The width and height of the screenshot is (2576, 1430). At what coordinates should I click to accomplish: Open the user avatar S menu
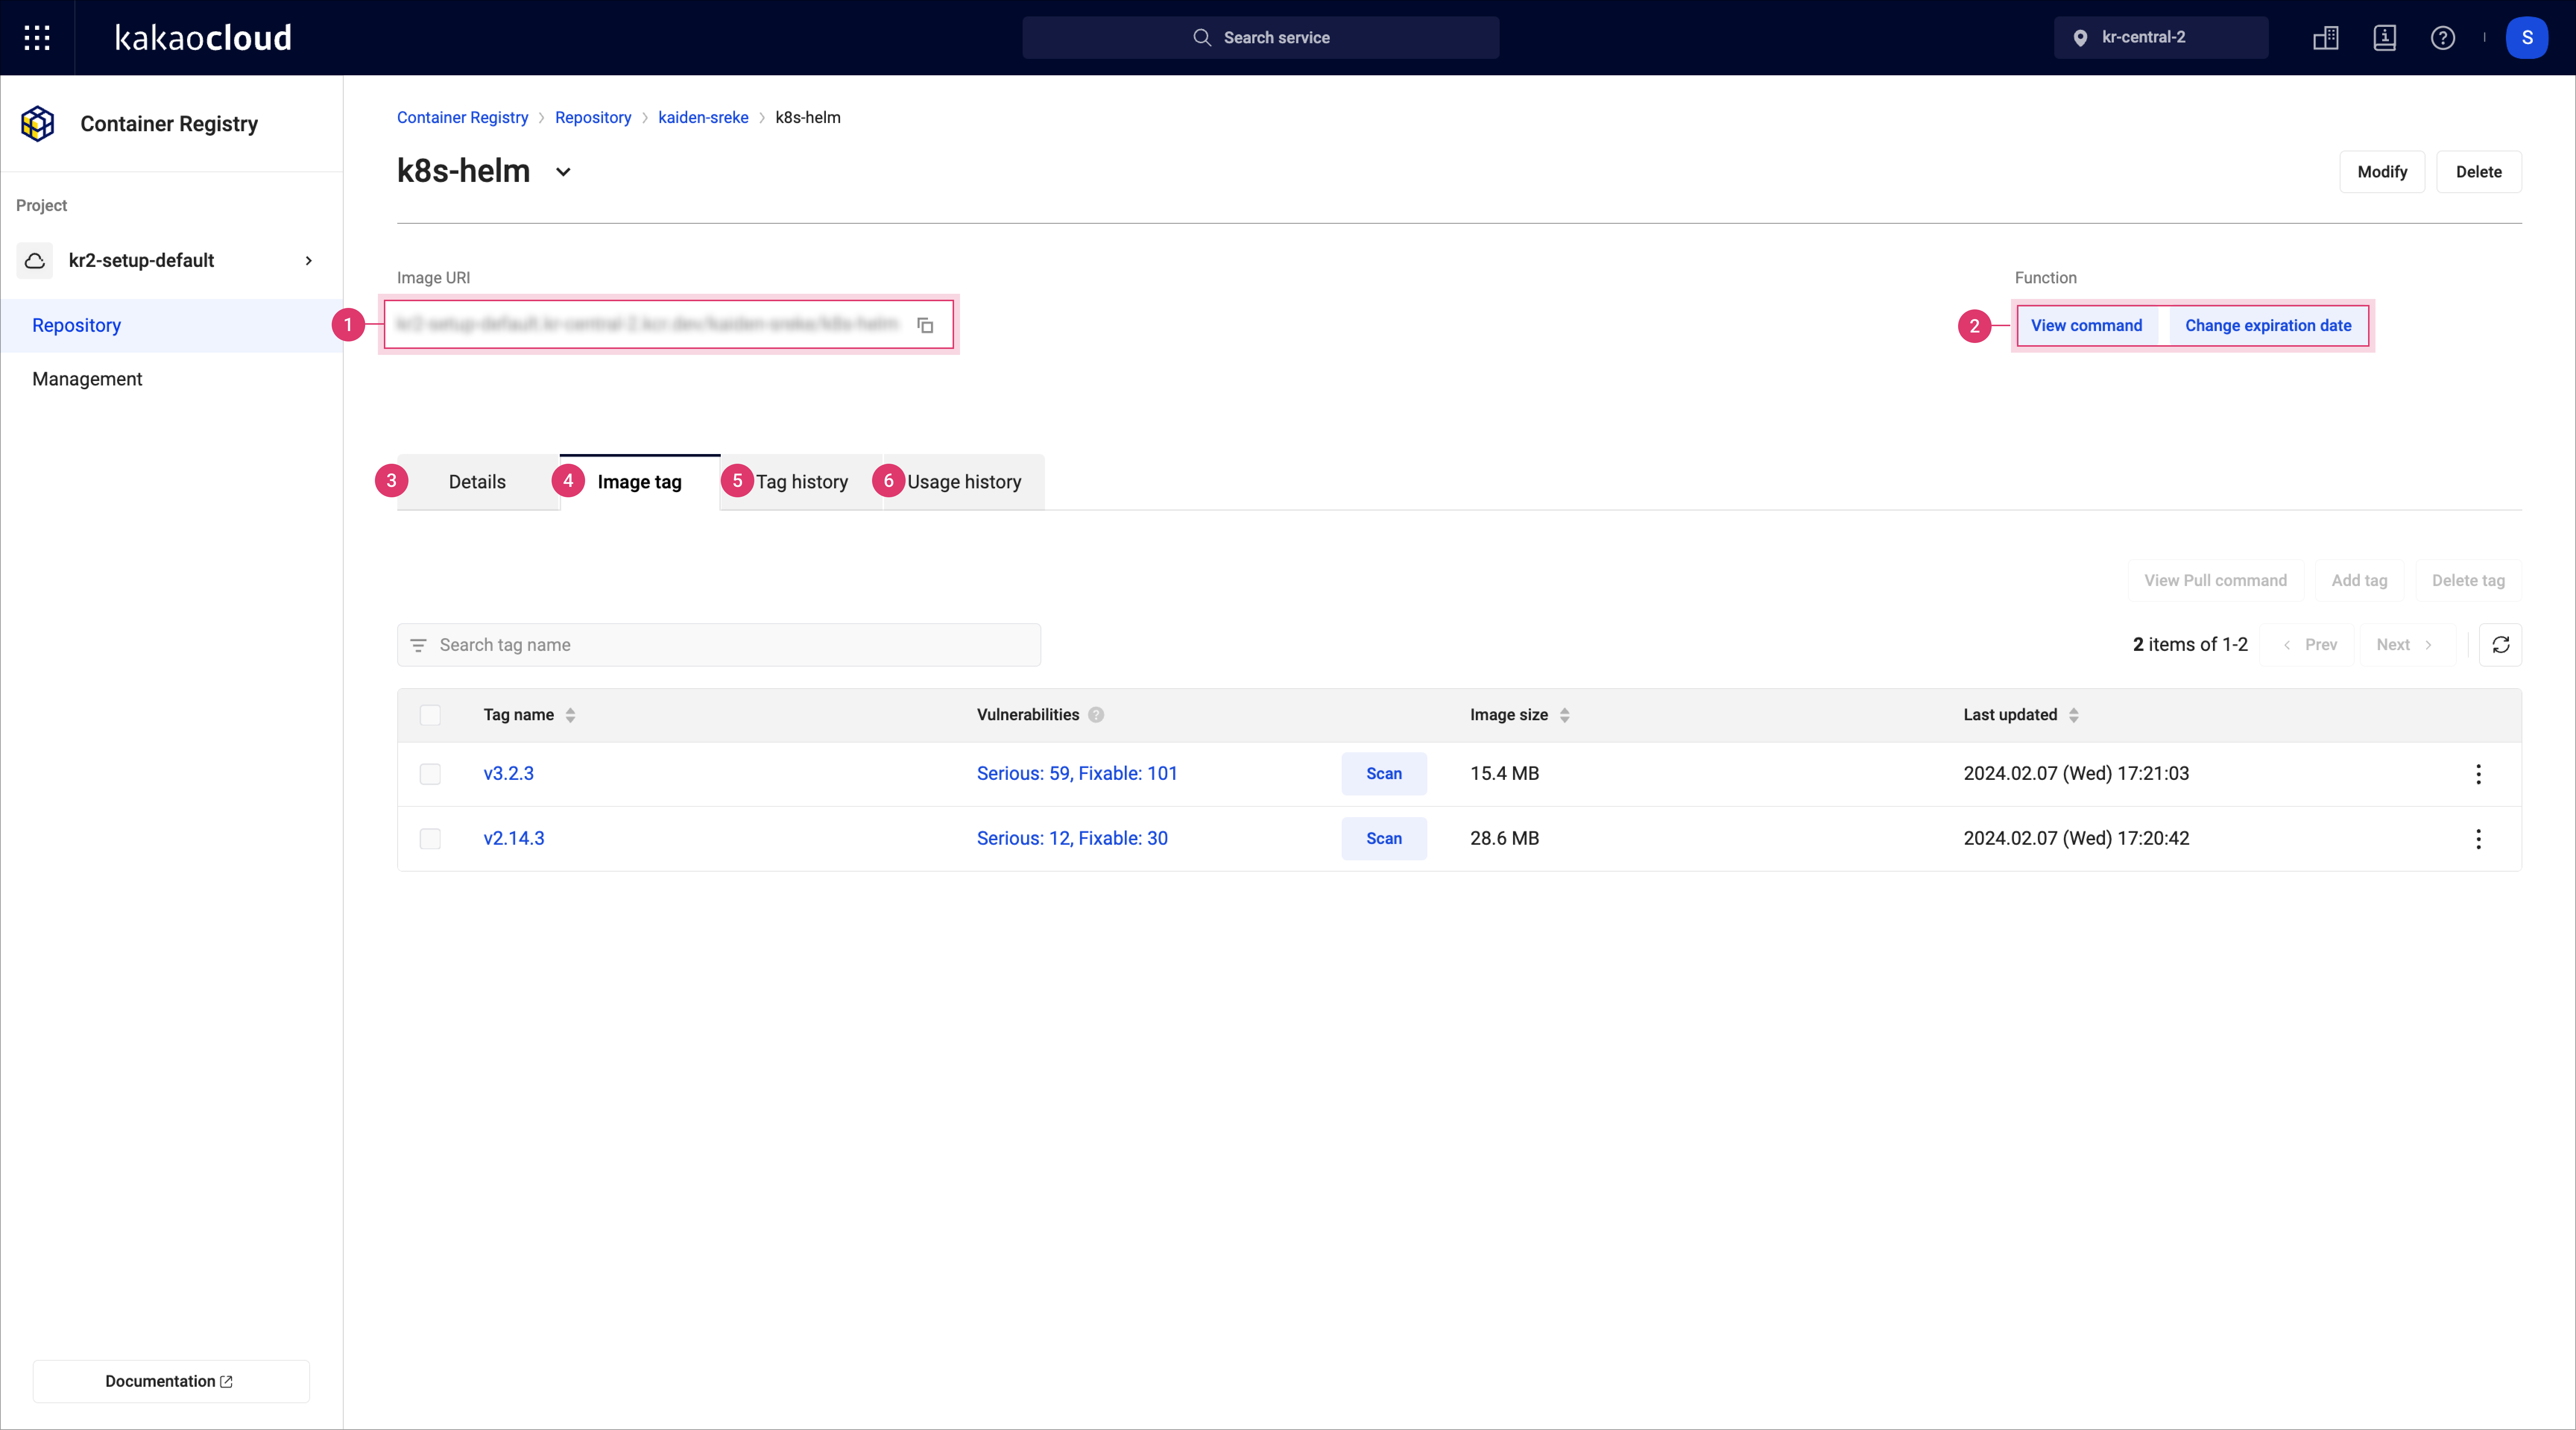click(2527, 38)
